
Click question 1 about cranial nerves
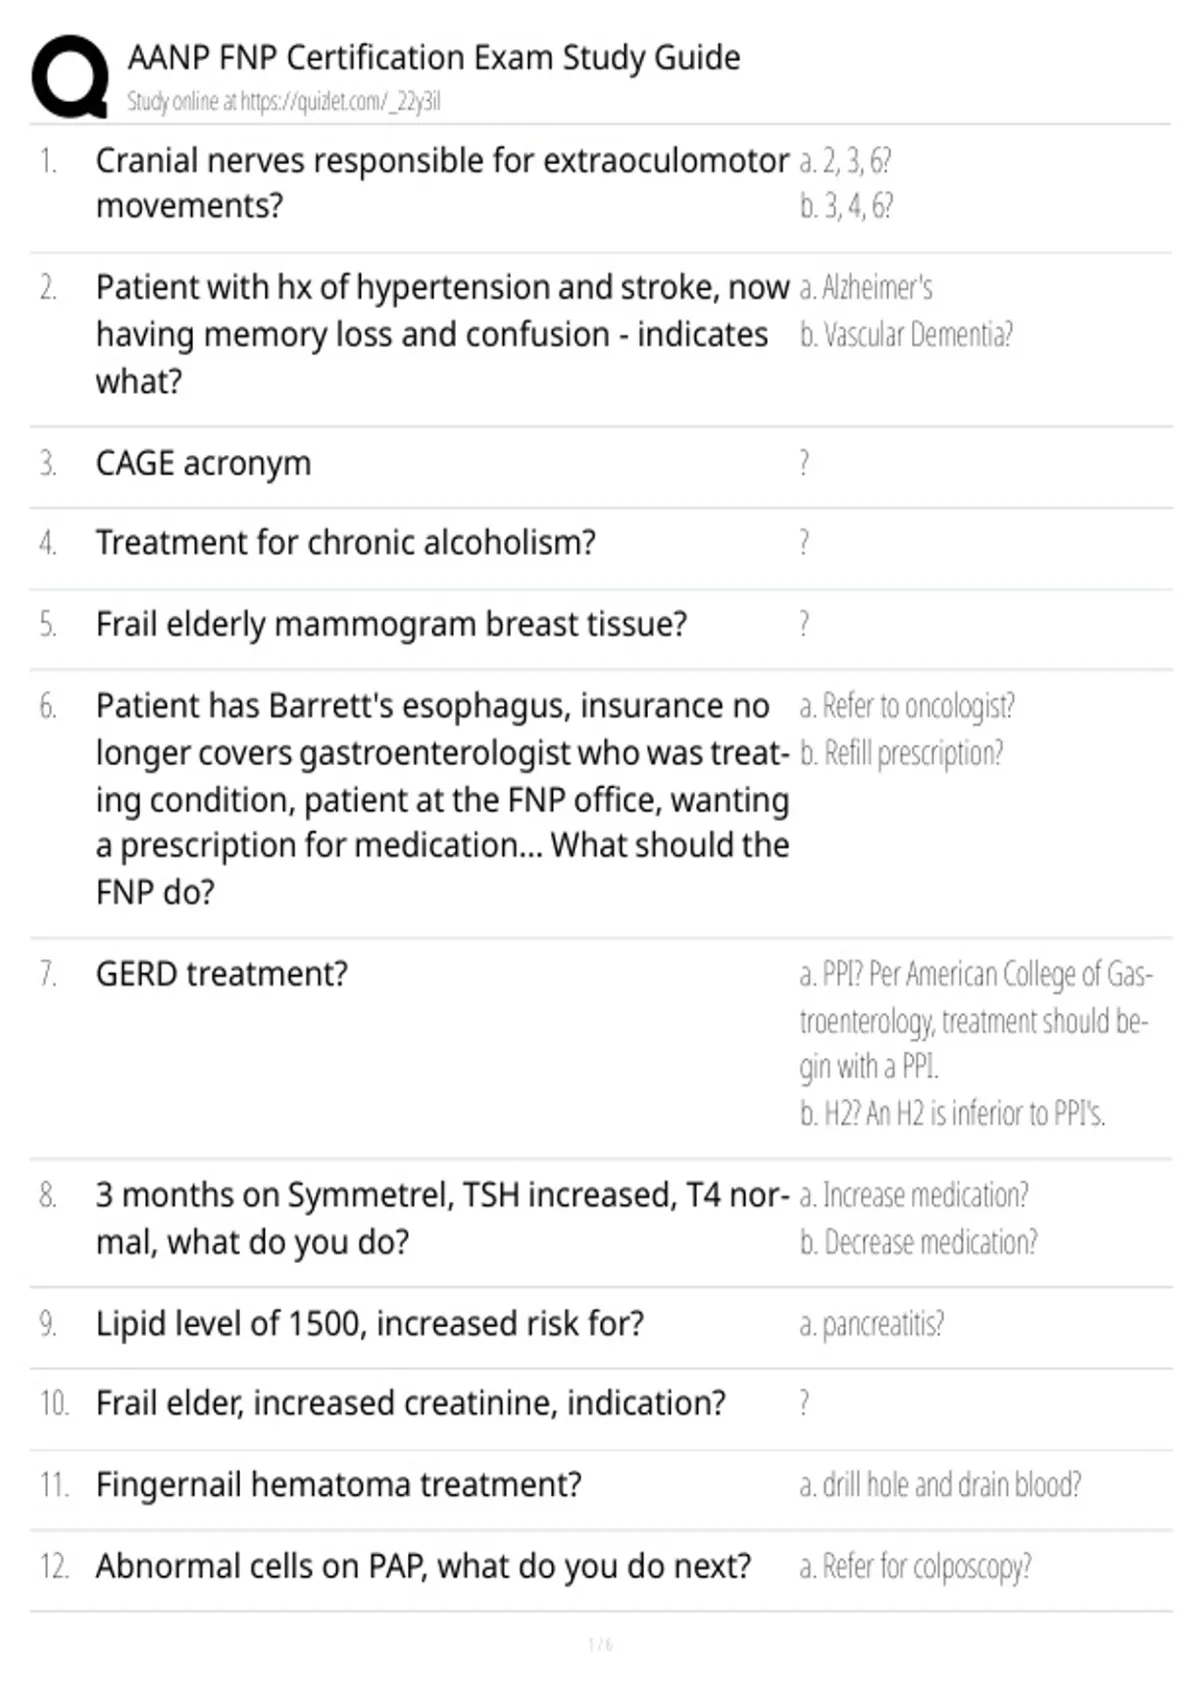442,183
